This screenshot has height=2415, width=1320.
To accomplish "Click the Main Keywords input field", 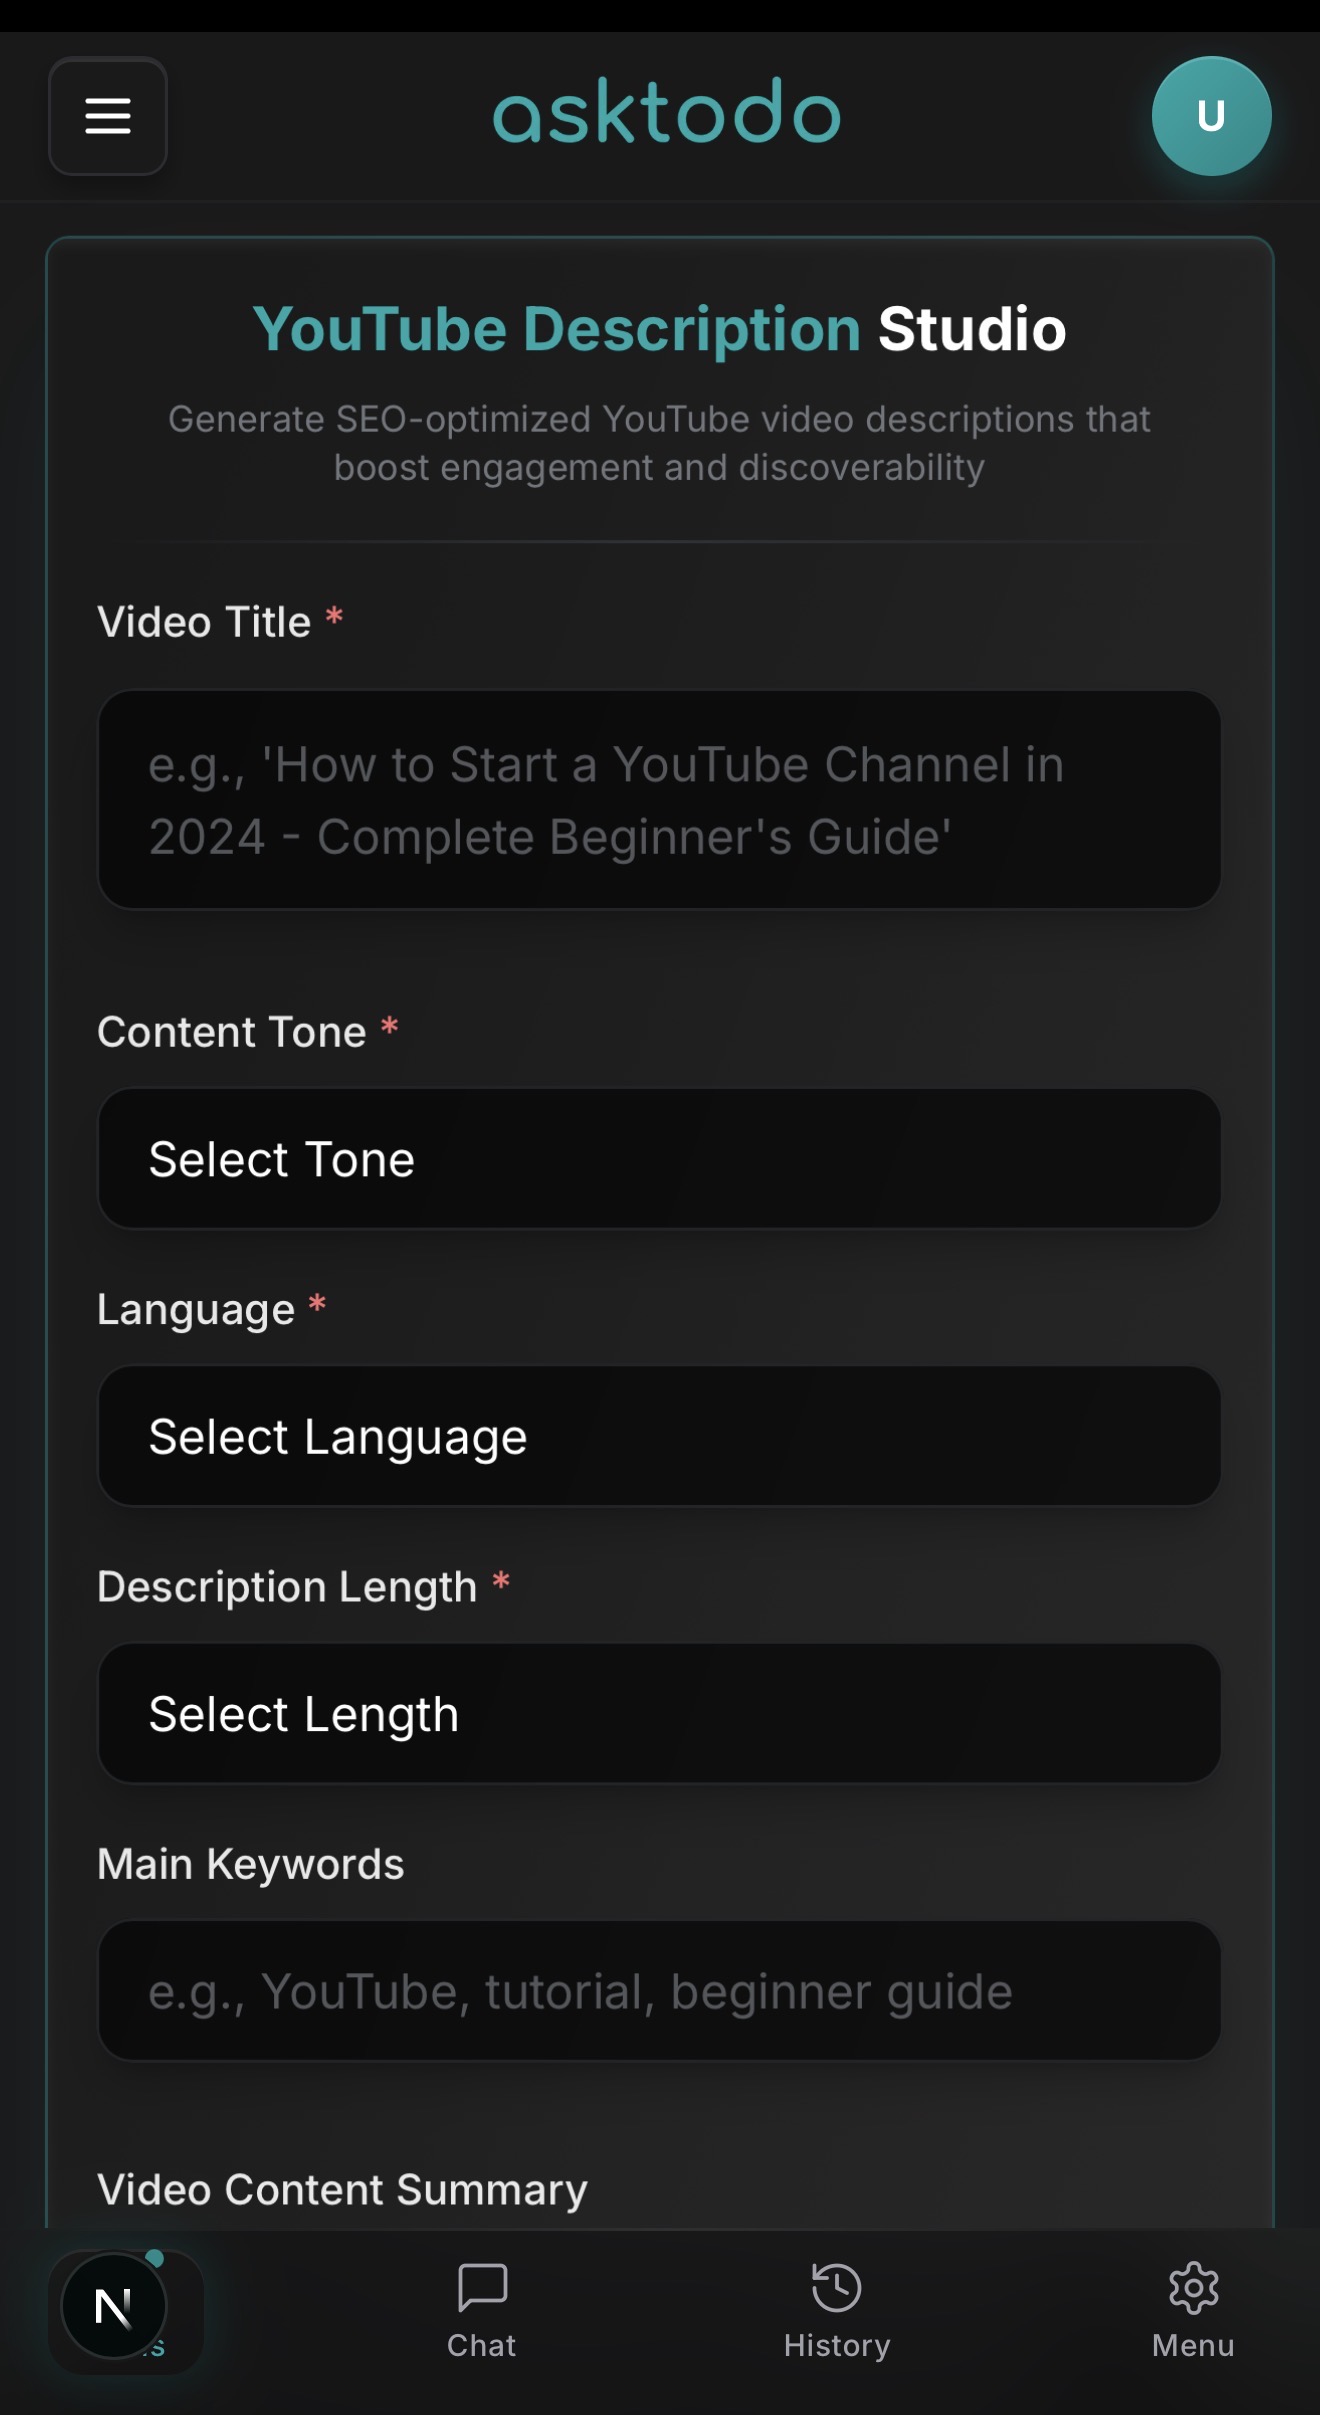I will click(659, 1991).
